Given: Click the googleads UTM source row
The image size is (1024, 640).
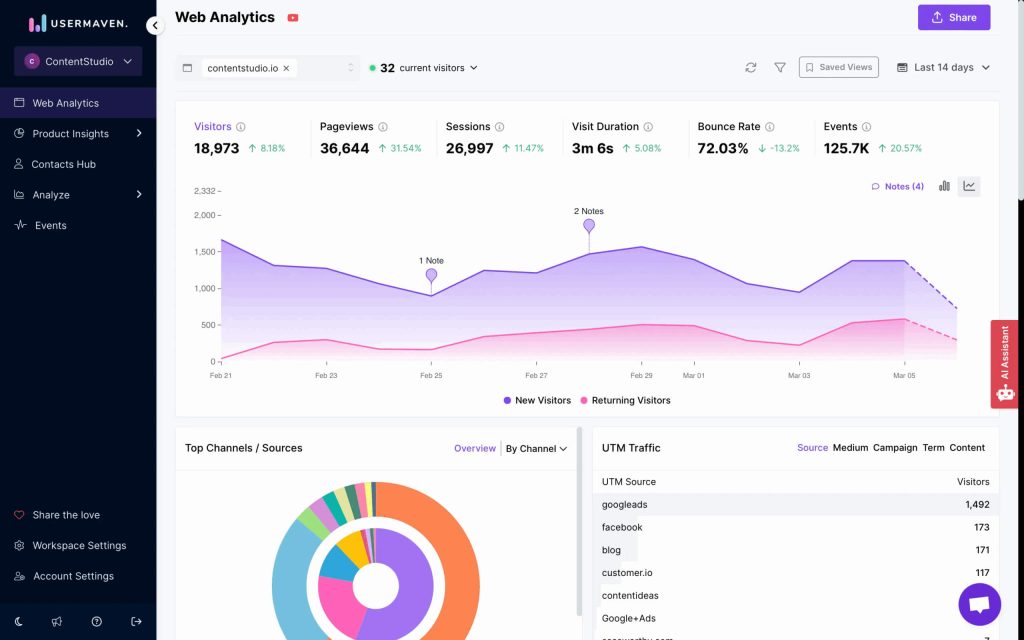Looking at the screenshot, I should 795,504.
